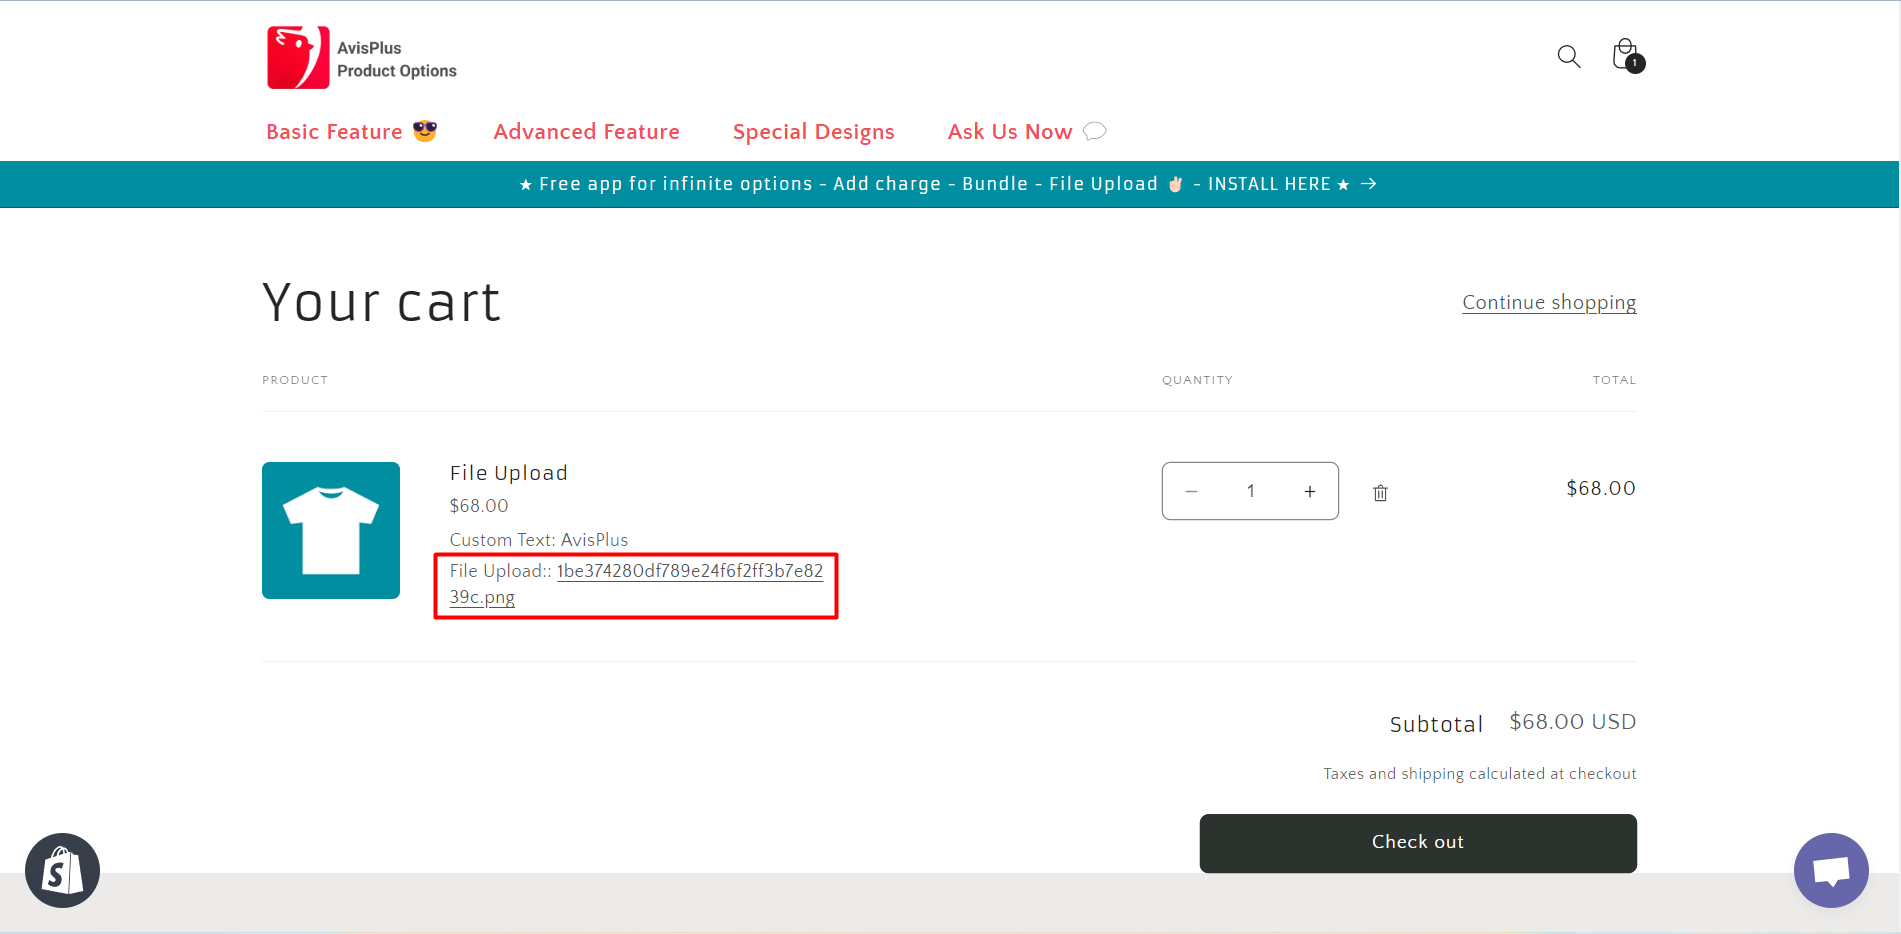The width and height of the screenshot is (1901, 934).
Task: Click the AvisPlus Product Options store name
Action: 396,59
